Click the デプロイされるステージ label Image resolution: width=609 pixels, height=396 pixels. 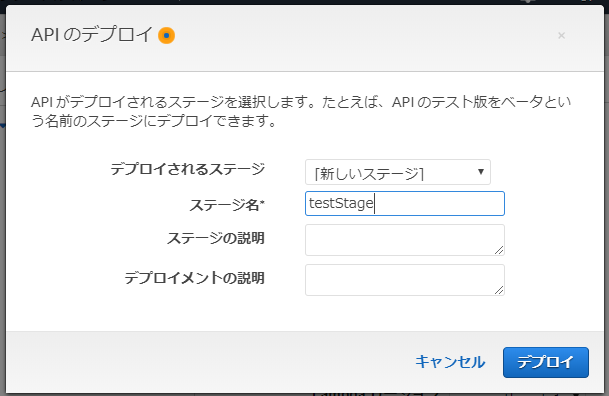point(188,169)
